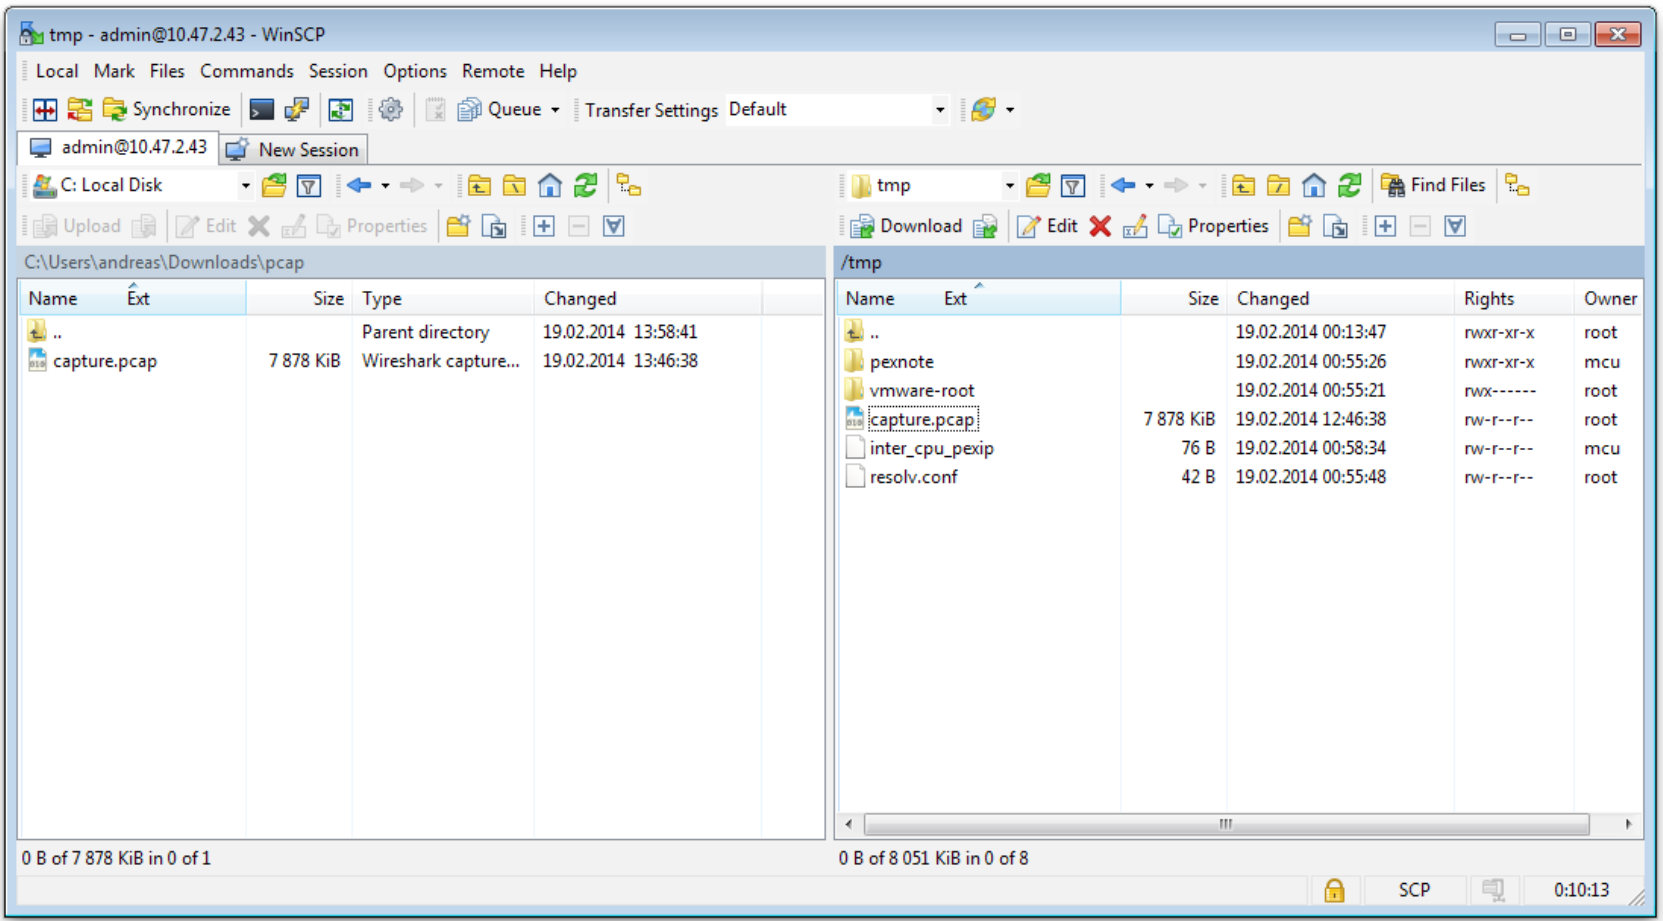
Task: Click the session lock icon in status bar
Action: click(x=1334, y=890)
